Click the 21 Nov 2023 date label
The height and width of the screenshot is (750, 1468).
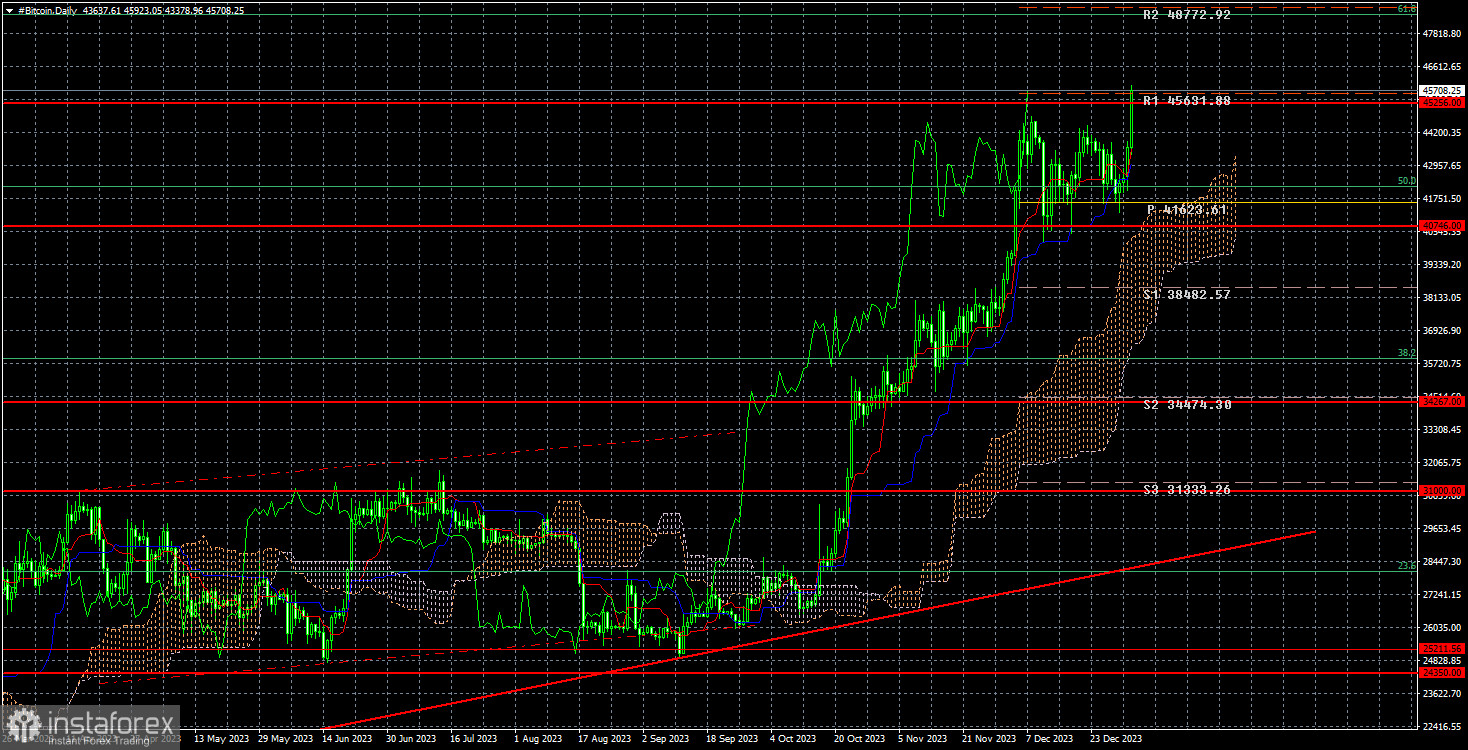coord(987,739)
